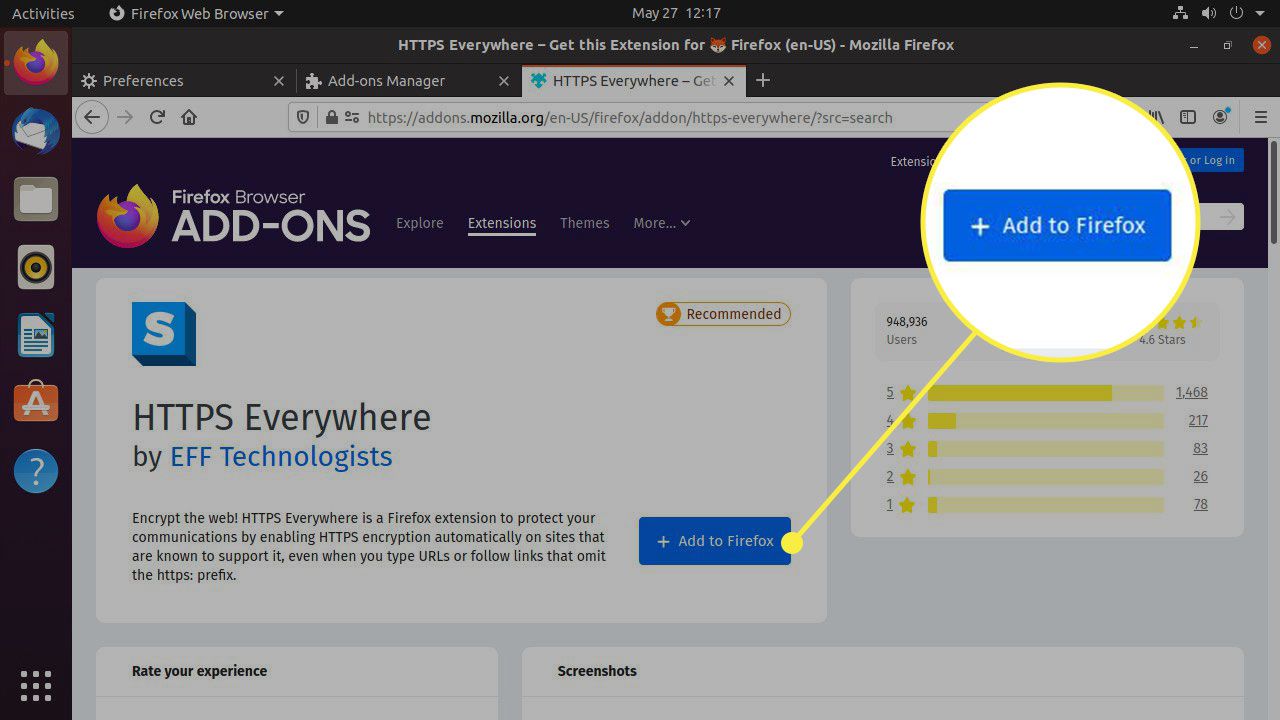Close the HTTPS Everywhere tab
The width and height of the screenshot is (1280, 720).
tap(729, 81)
